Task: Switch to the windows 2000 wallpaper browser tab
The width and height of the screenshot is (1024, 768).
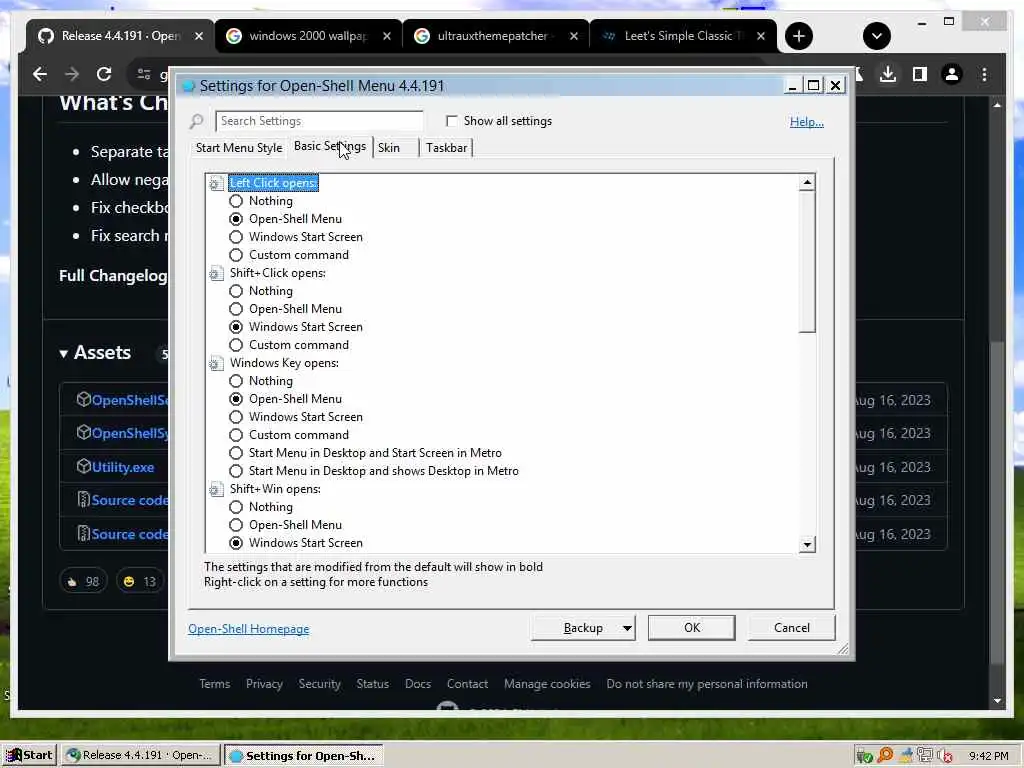Action: pos(308,36)
